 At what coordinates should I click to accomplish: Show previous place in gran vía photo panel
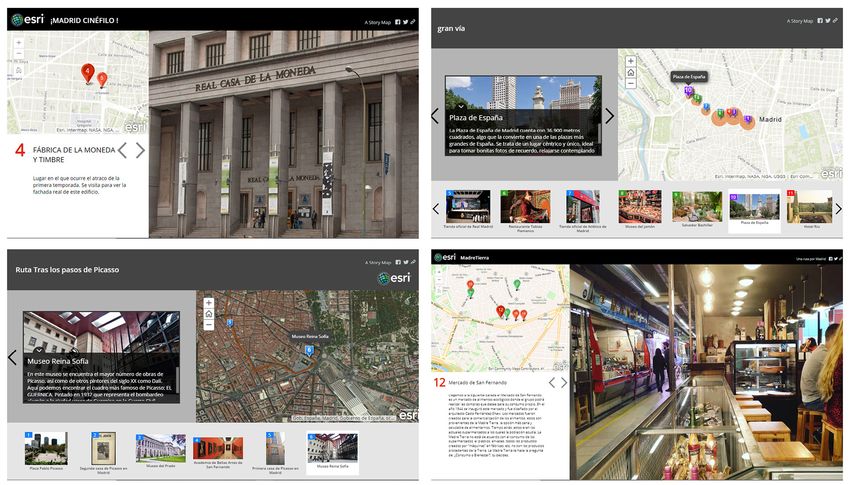(435, 115)
